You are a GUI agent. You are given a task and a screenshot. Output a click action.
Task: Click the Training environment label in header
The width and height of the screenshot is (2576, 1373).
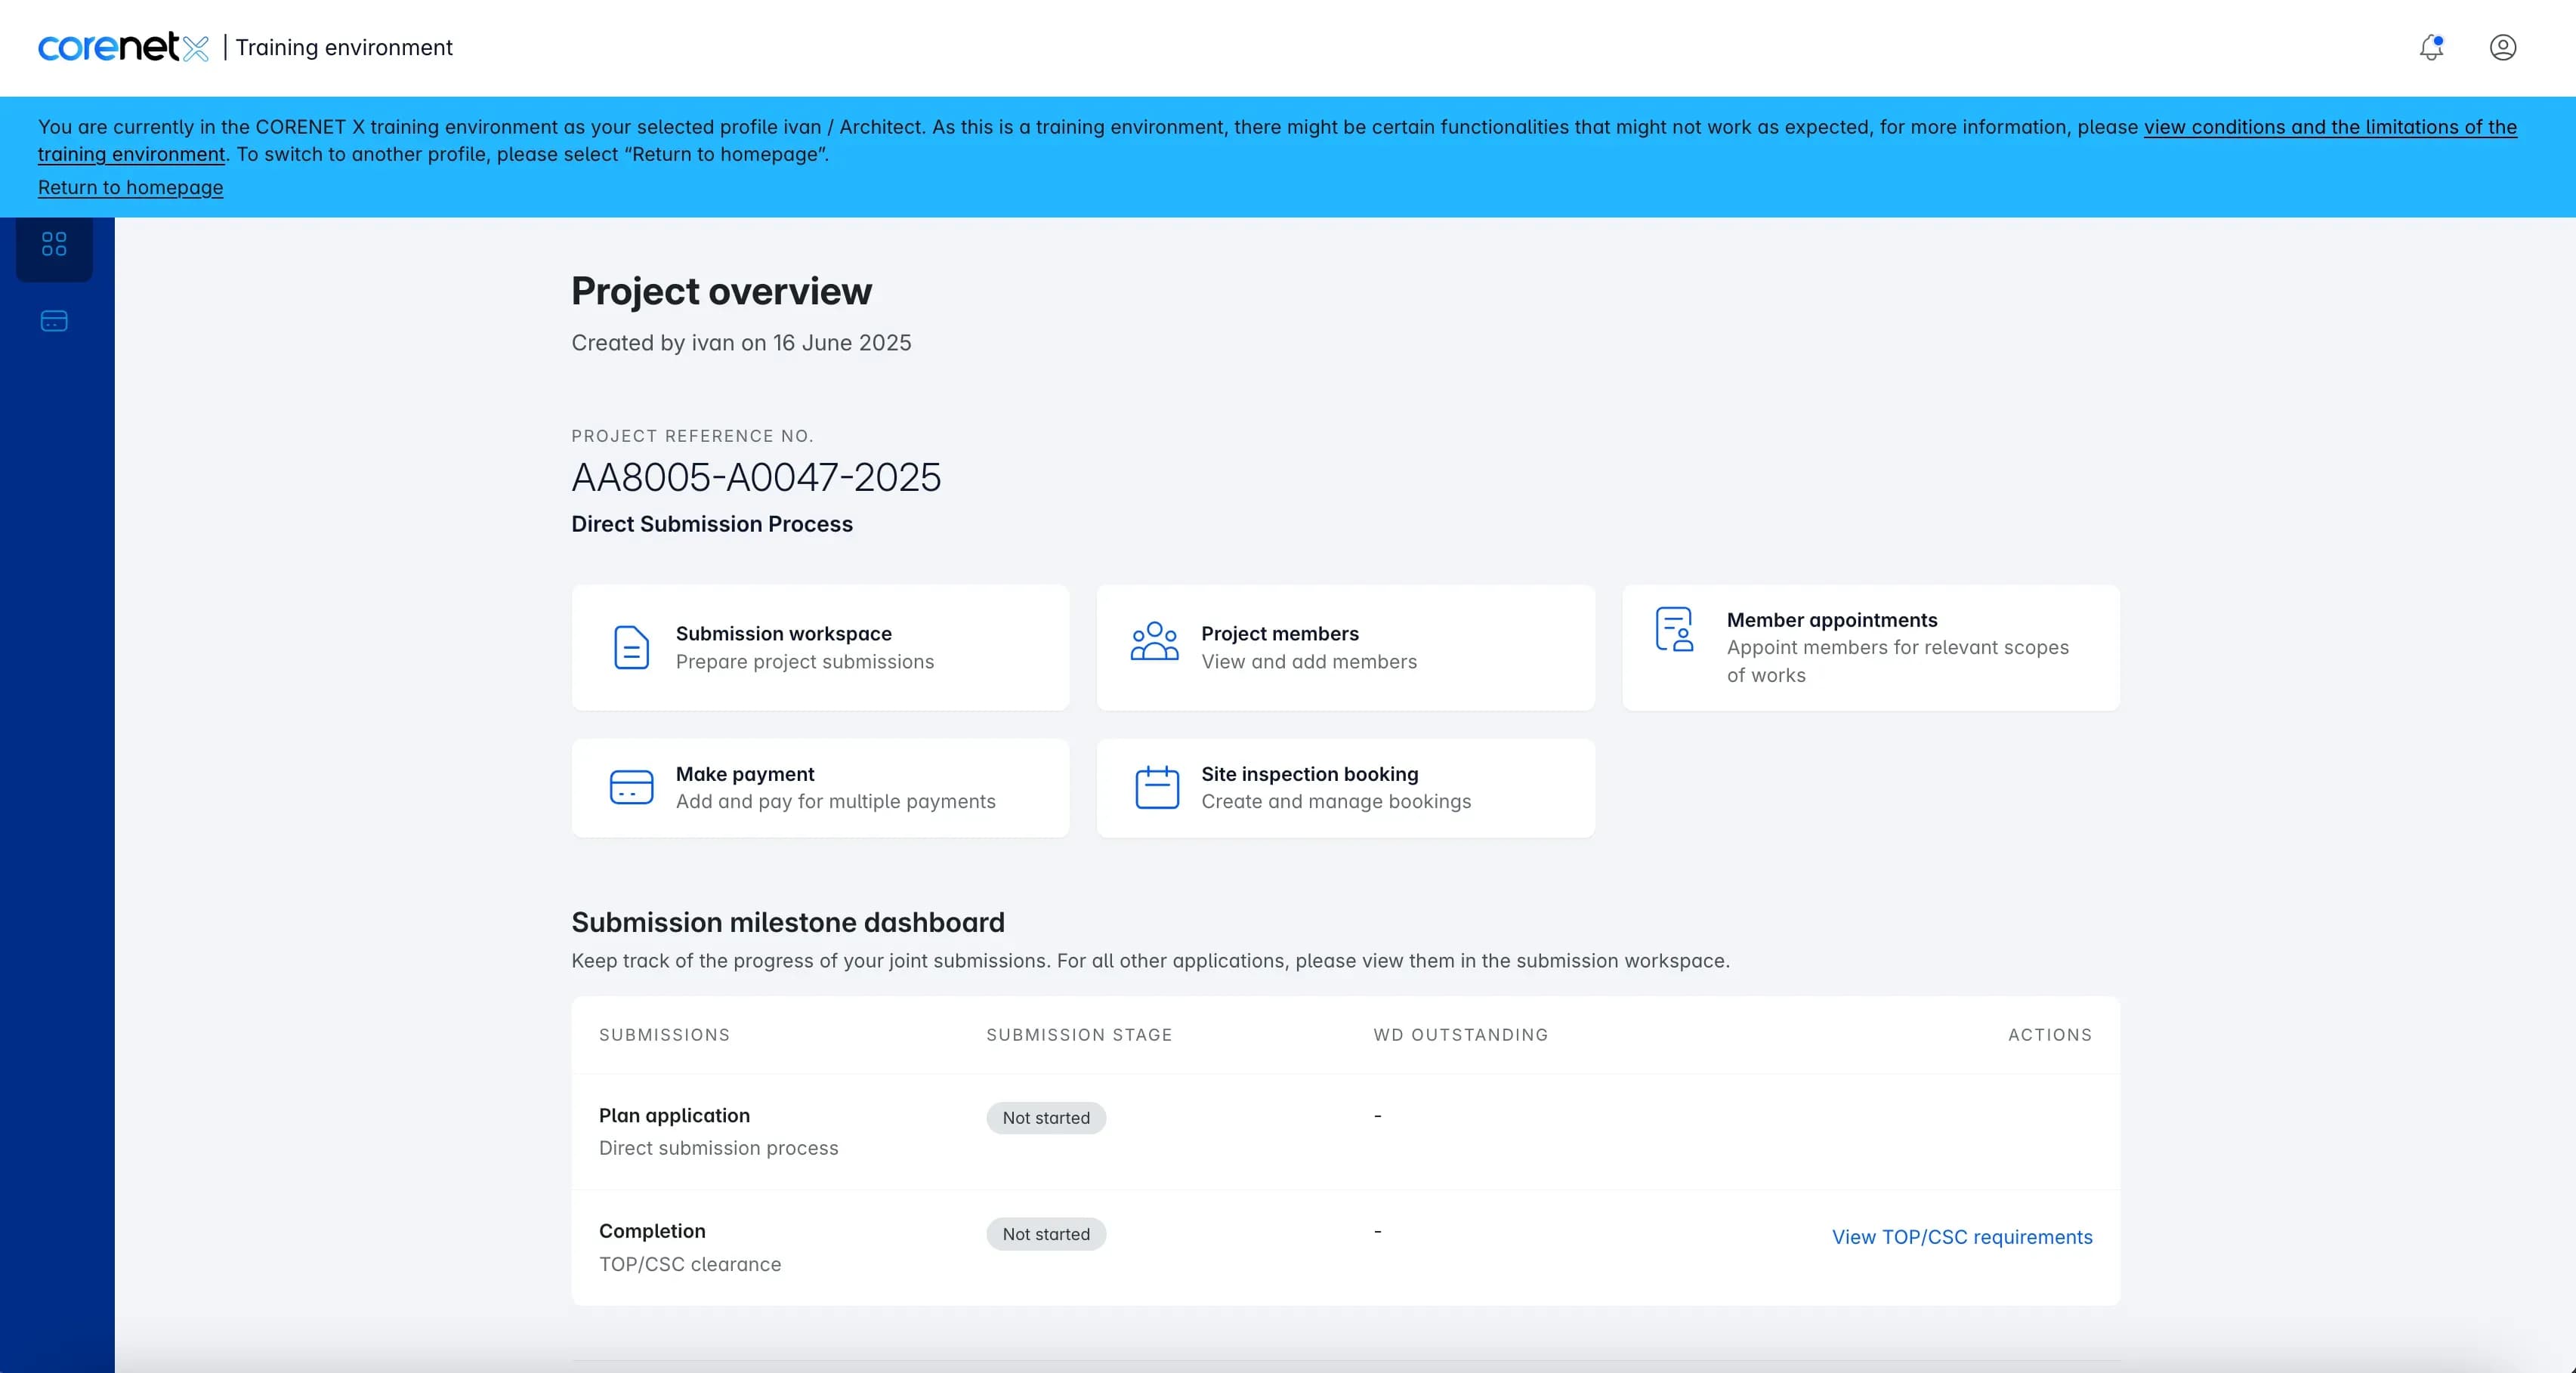(344, 47)
